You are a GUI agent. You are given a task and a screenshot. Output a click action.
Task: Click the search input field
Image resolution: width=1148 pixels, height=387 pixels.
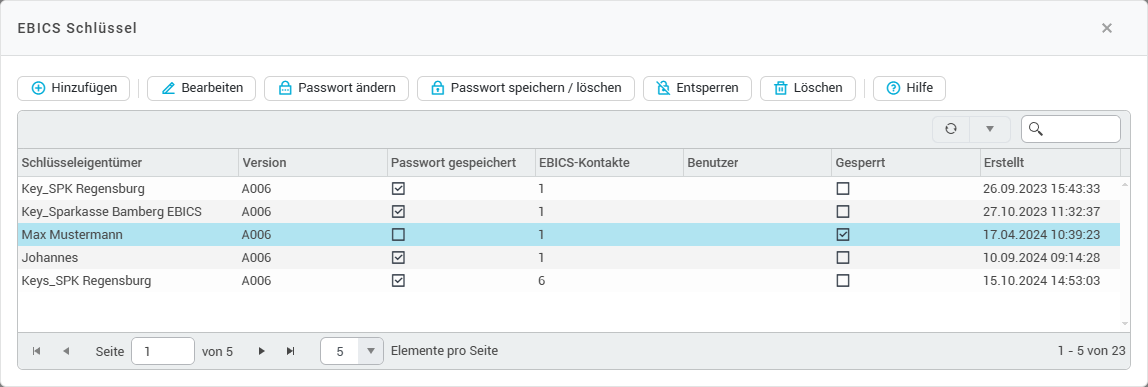[x=1070, y=129]
